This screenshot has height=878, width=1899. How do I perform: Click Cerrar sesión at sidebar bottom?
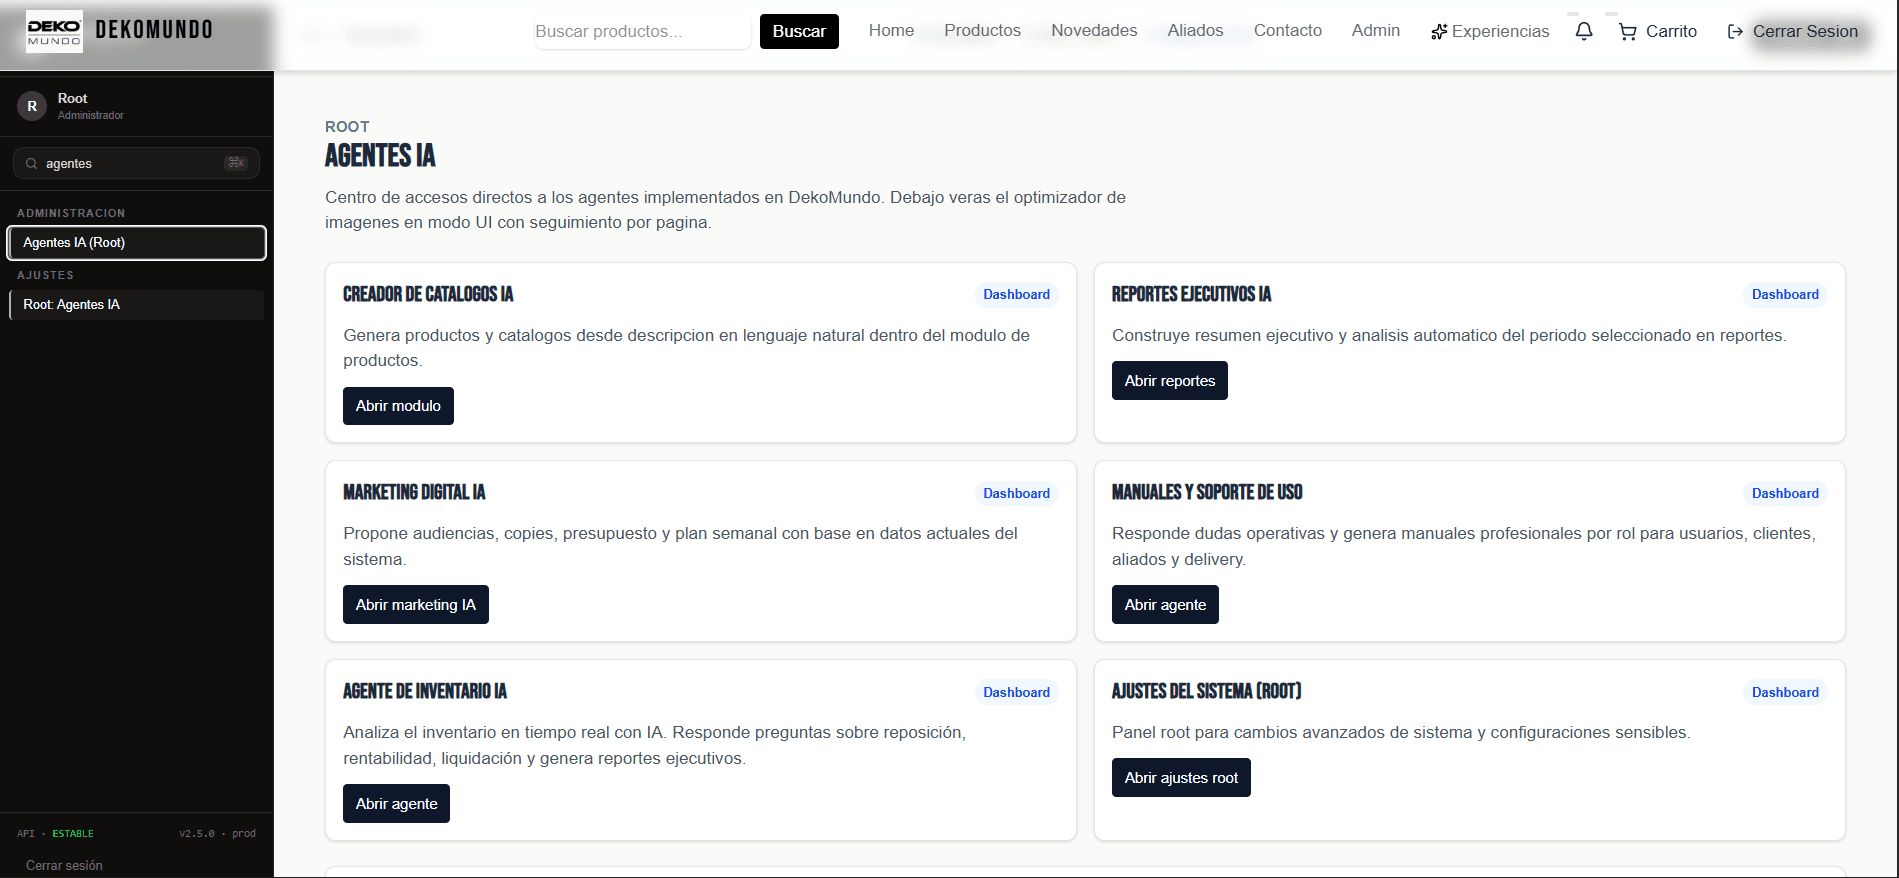point(64,866)
